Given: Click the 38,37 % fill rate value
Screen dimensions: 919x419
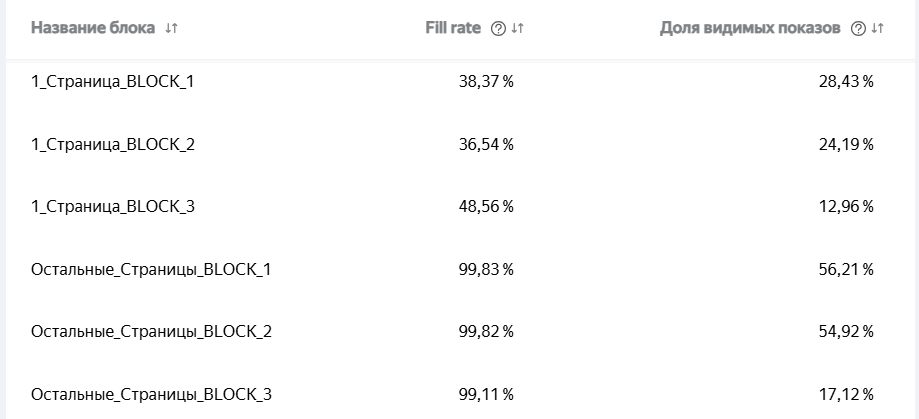Looking at the screenshot, I should tap(486, 82).
